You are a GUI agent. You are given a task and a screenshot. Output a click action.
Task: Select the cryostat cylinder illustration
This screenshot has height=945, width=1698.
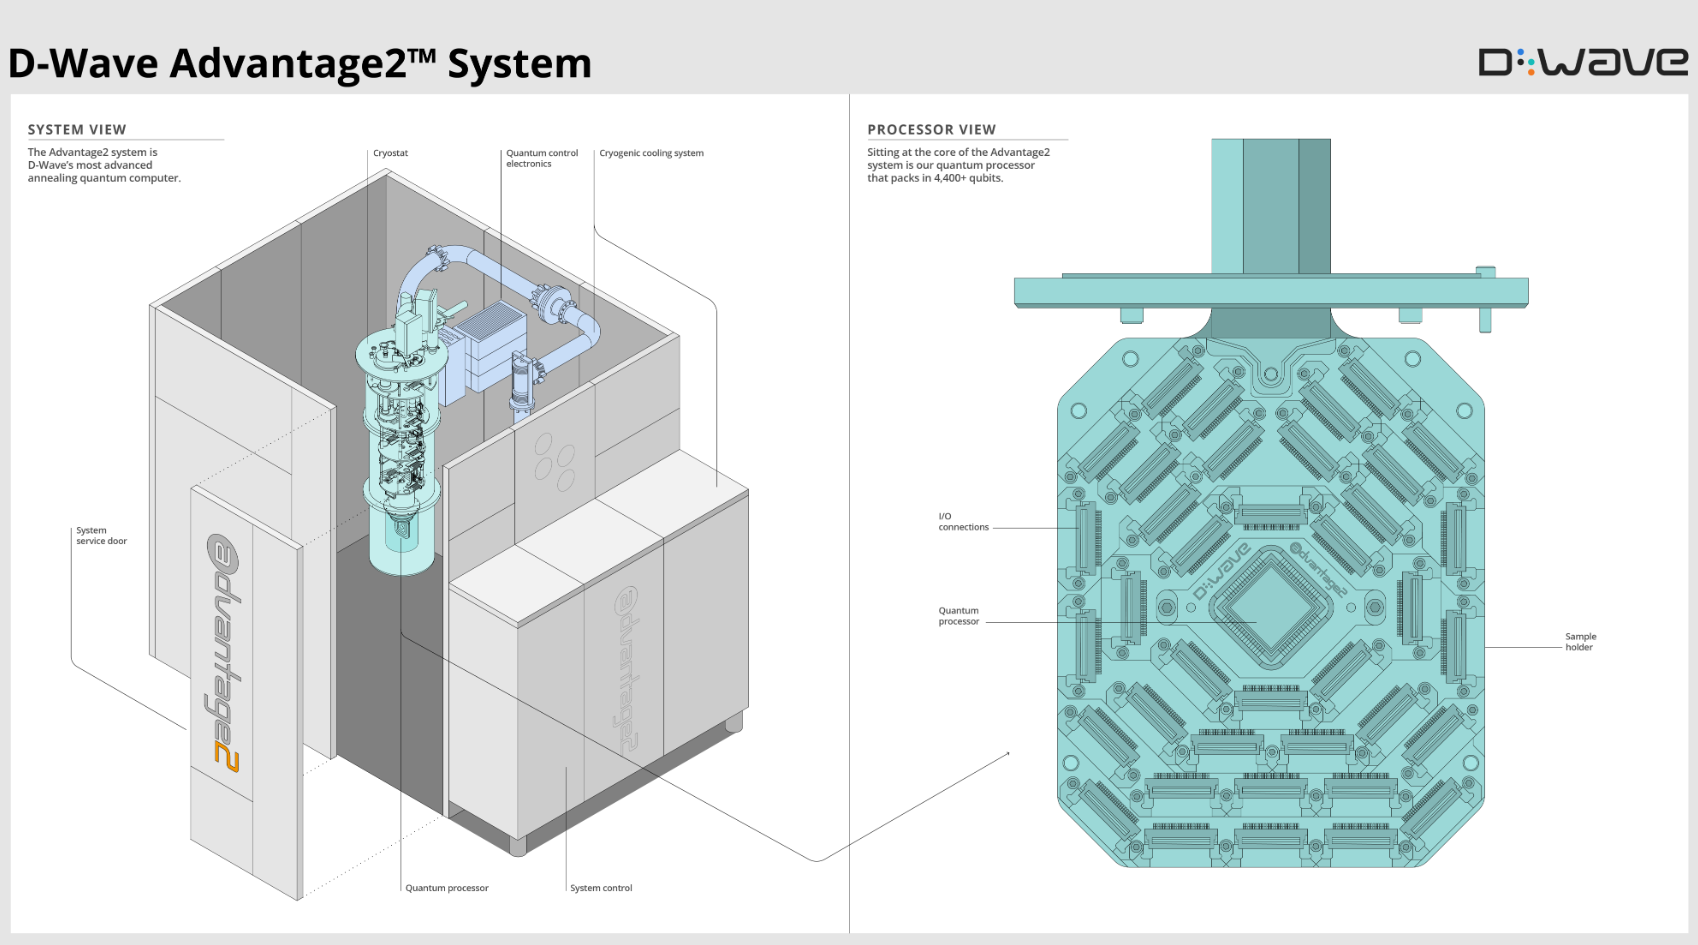tap(402, 450)
